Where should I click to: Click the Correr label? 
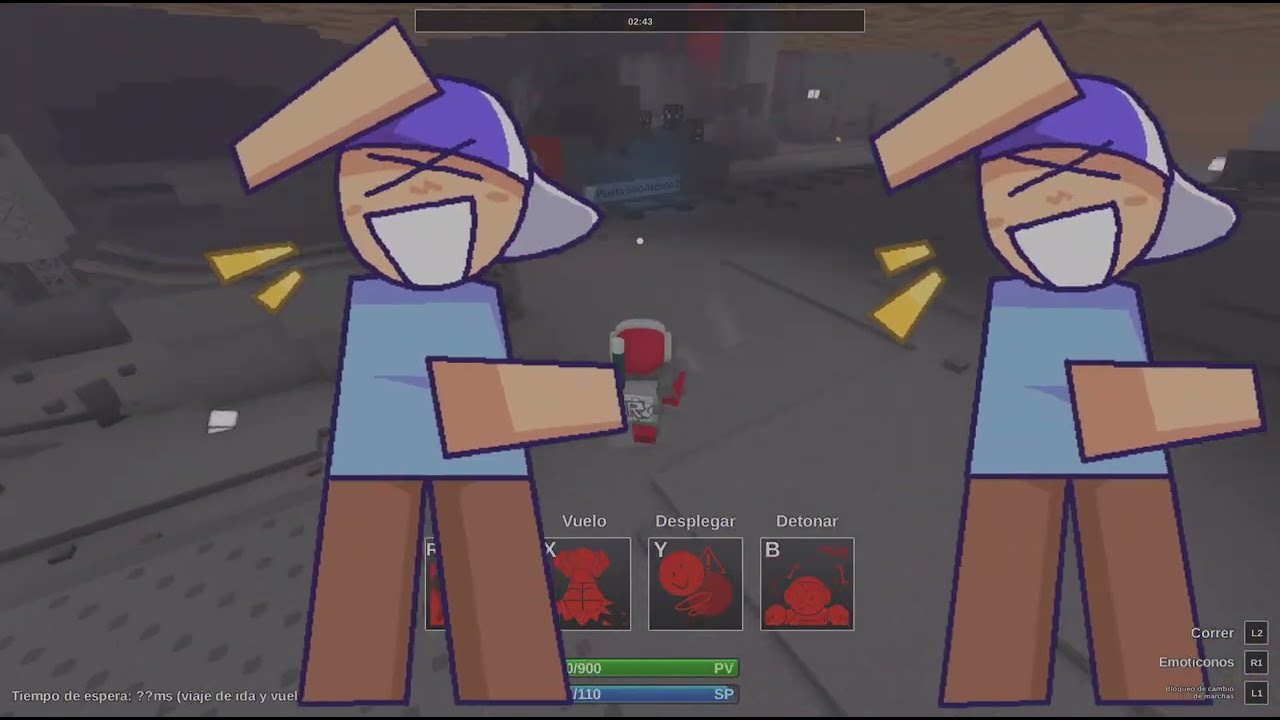pos(1212,633)
